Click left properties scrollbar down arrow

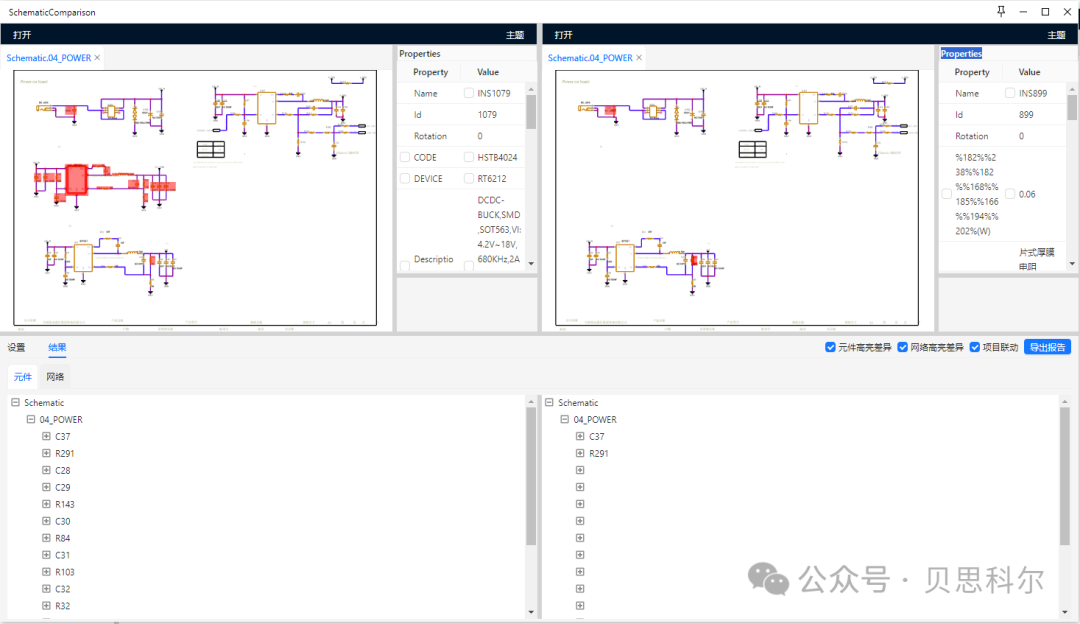click(531, 264)
